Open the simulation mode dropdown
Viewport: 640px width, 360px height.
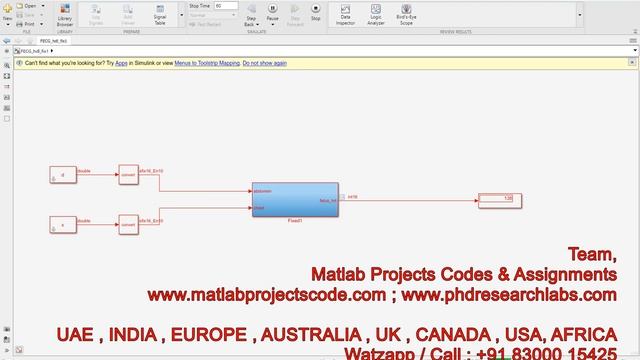coord(212,15)
